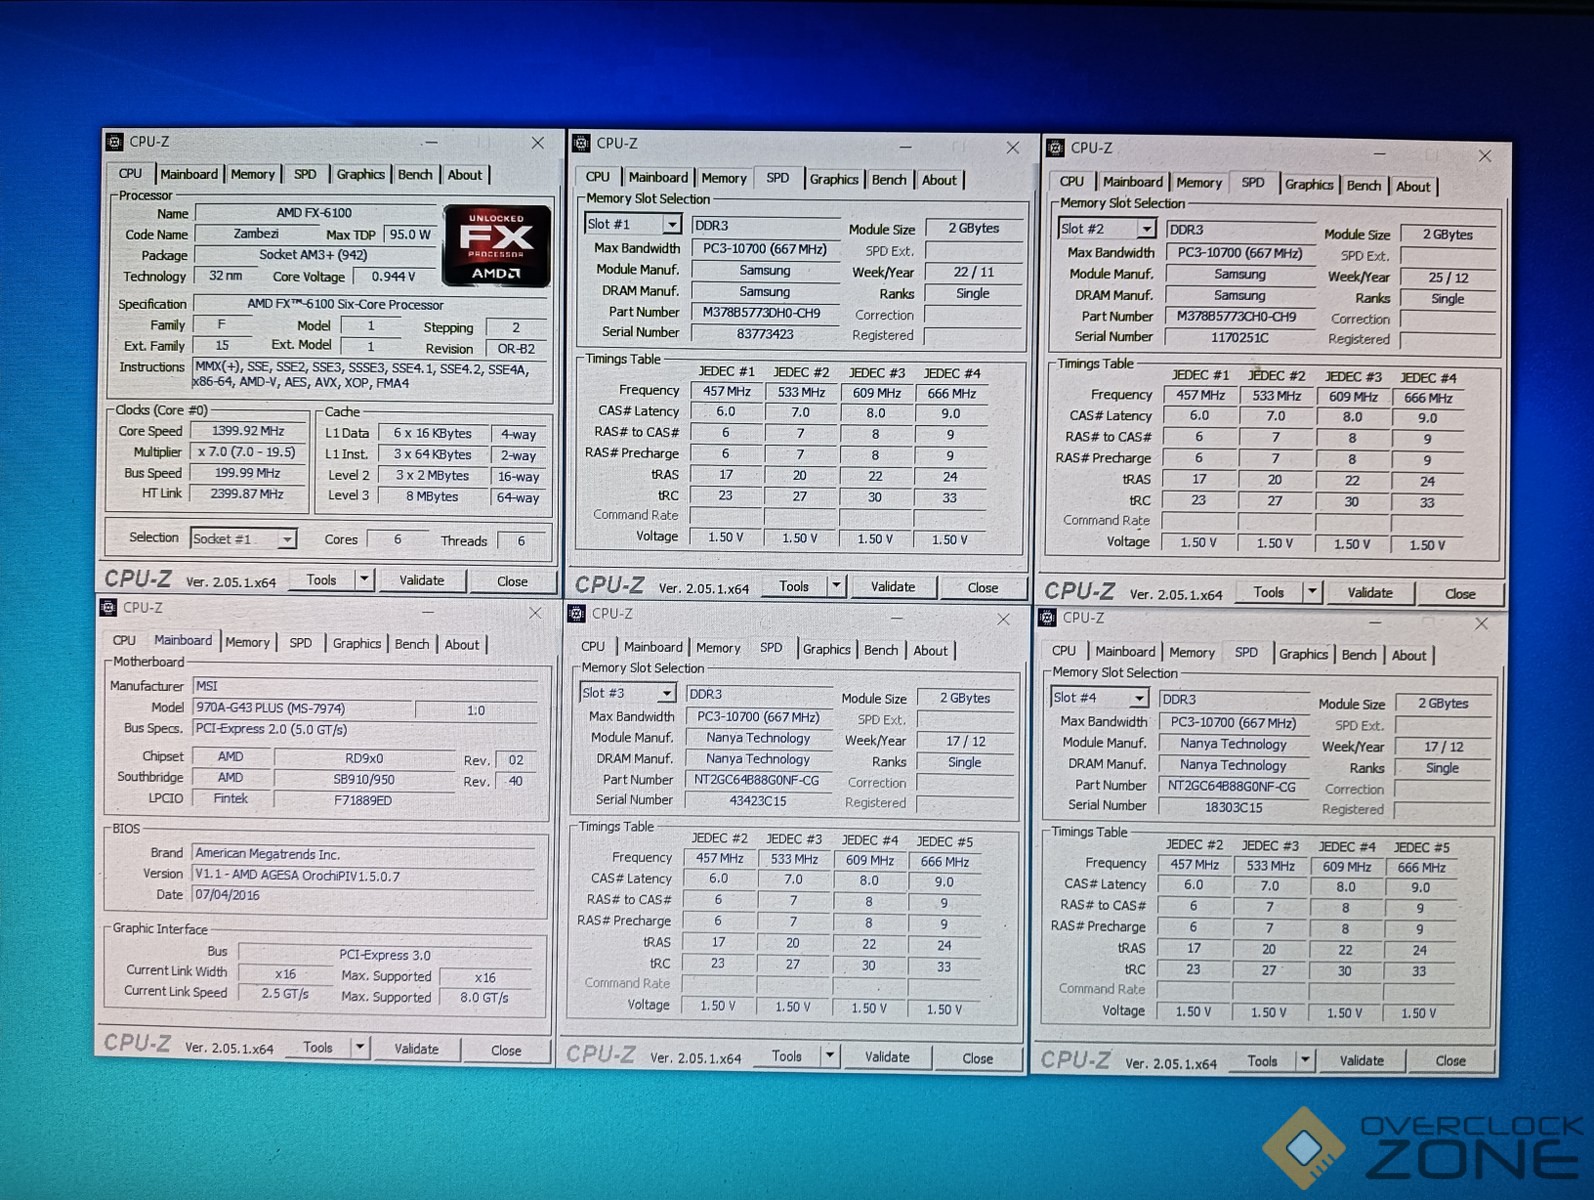Open the Memory tab in the FX-6100 processor window

(x=252, y=174)
